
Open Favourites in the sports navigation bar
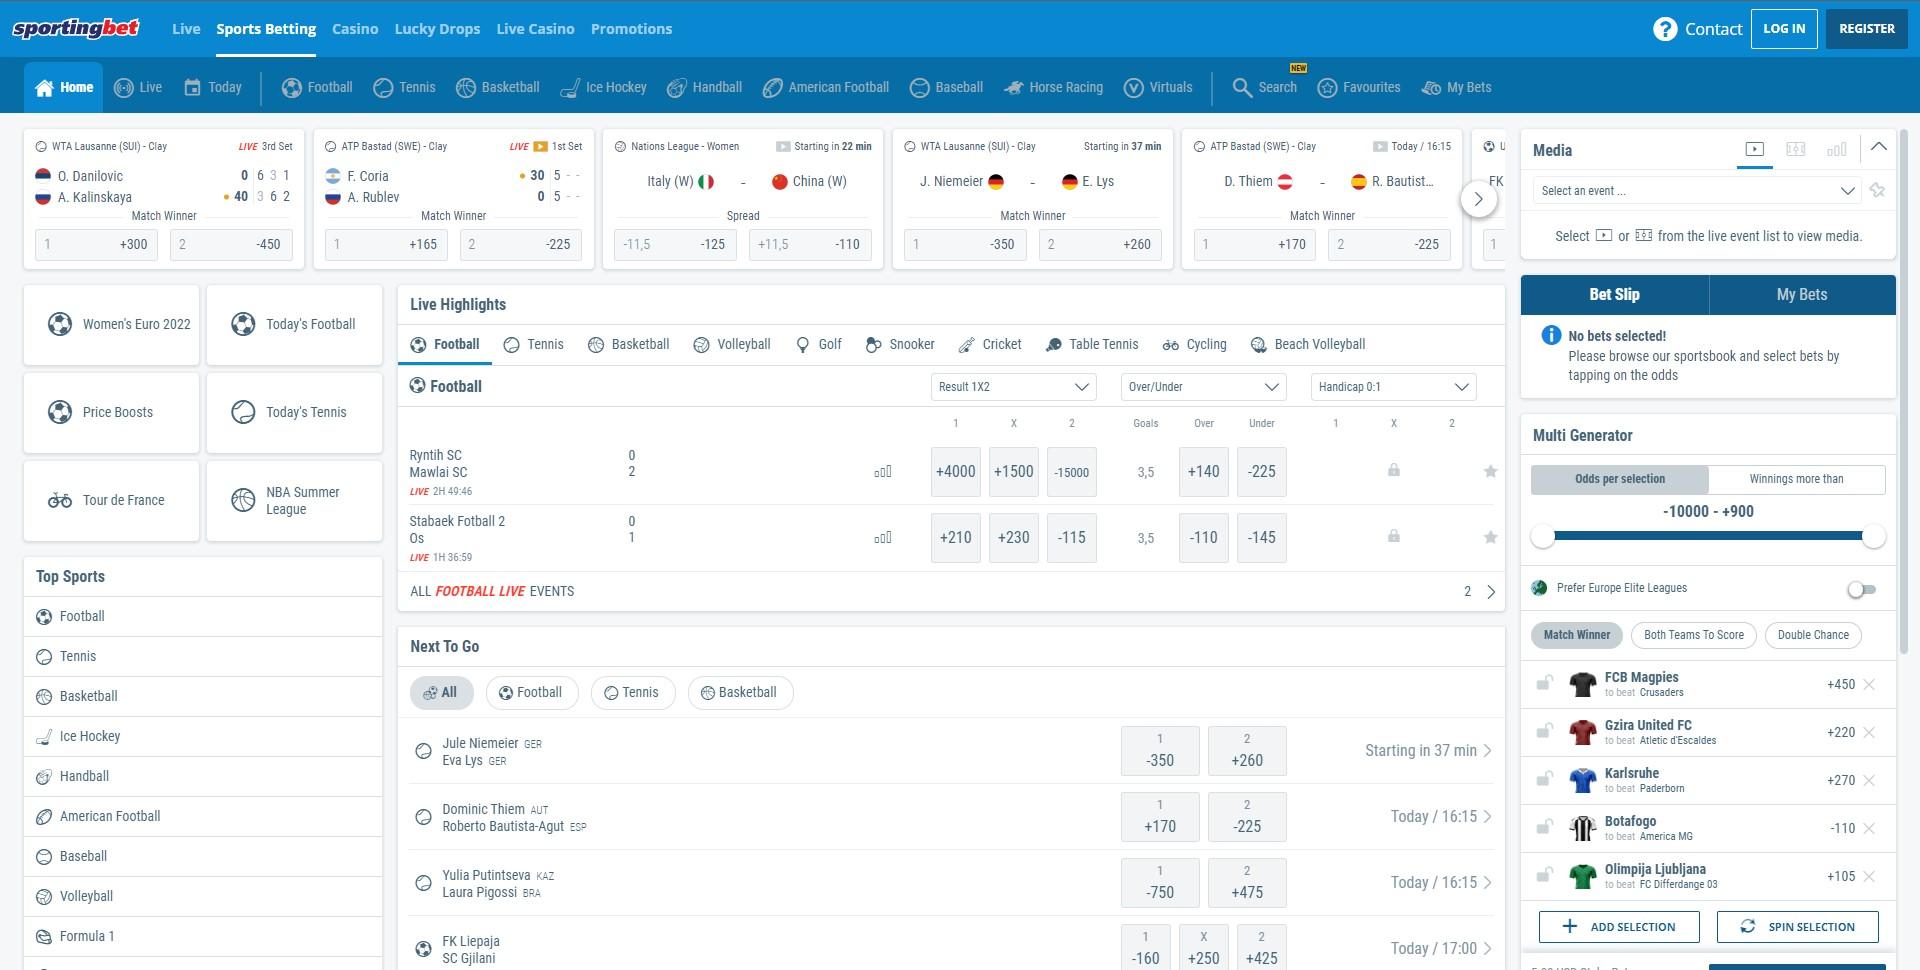1359,87
